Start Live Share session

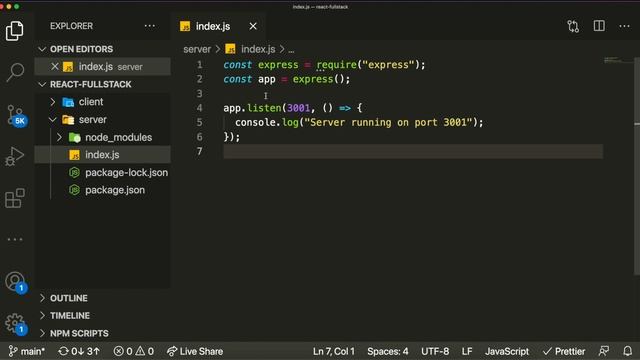[195, 351]
